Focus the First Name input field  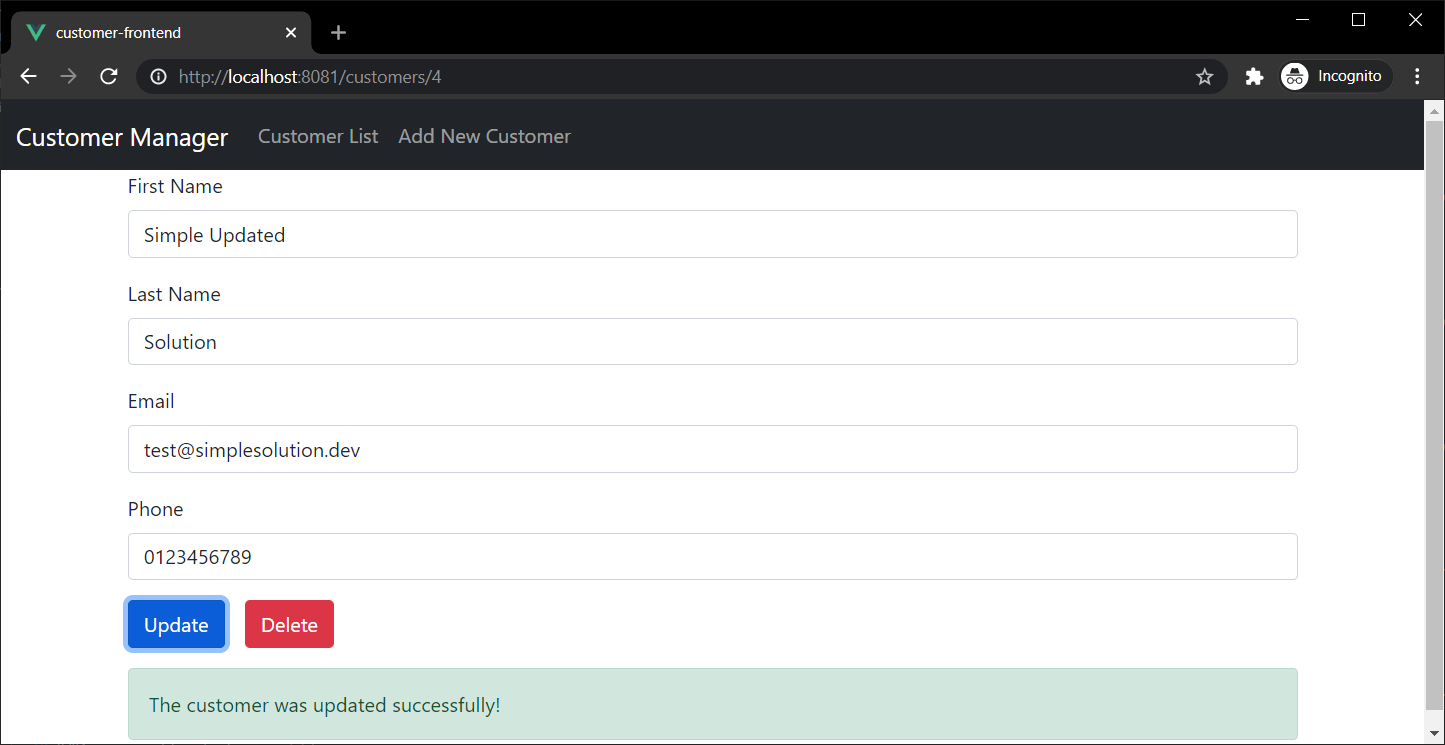click(x=712, y=234)
